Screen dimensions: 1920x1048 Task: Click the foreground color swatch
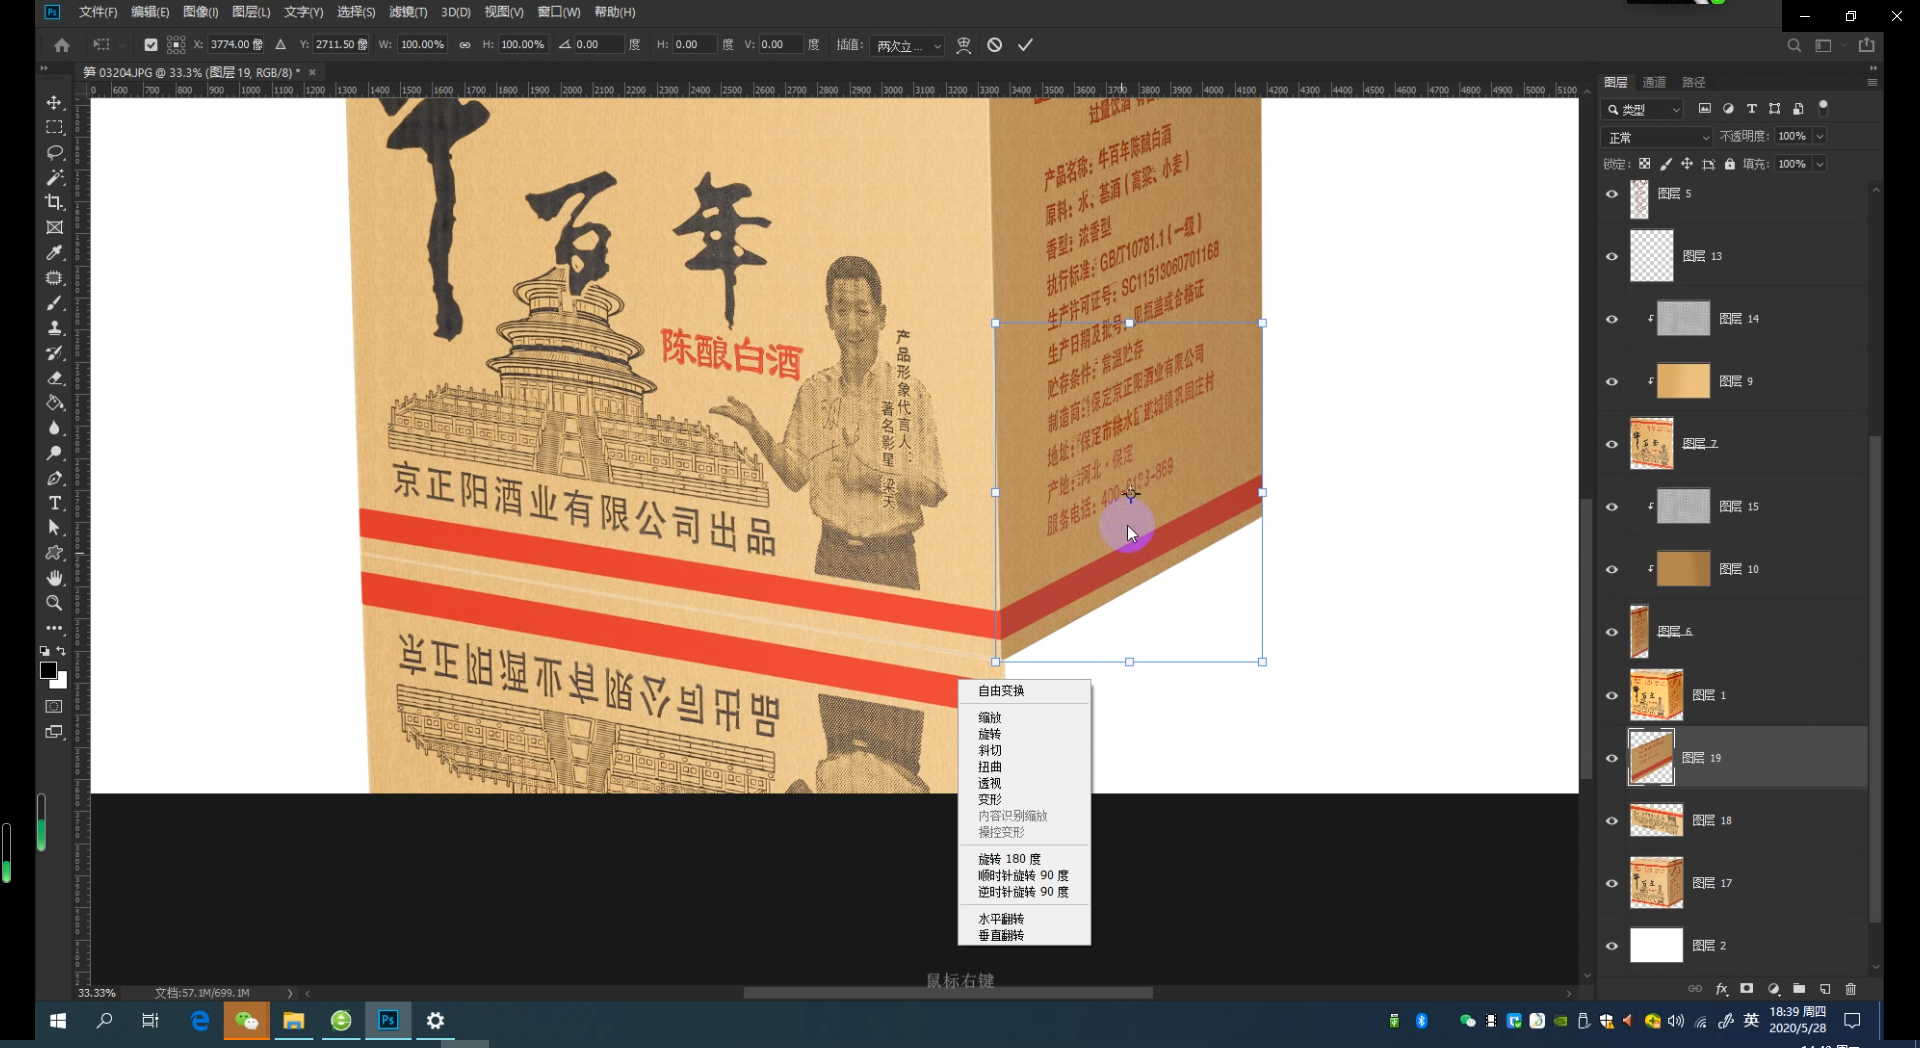47,670
